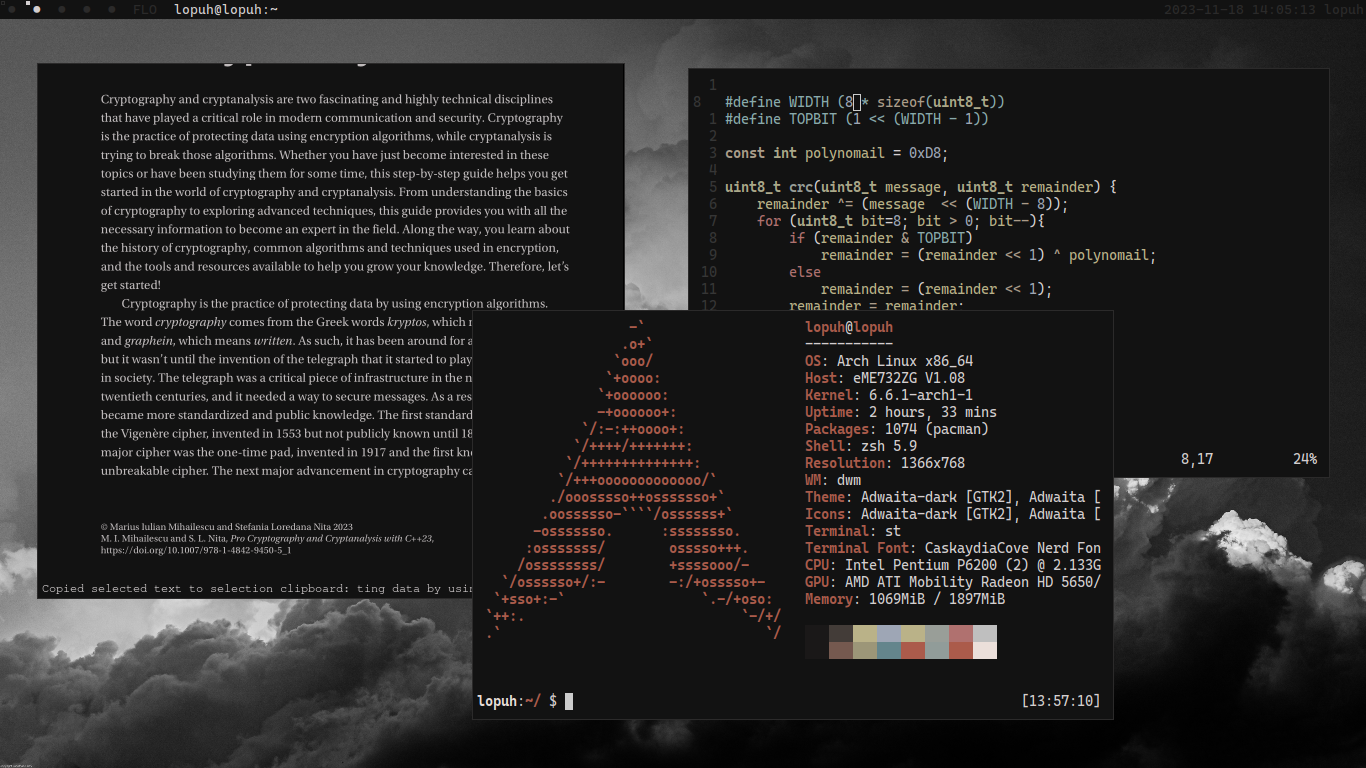
Task: Toggle the tiny client square on tag one
Action: click(3, 3)
